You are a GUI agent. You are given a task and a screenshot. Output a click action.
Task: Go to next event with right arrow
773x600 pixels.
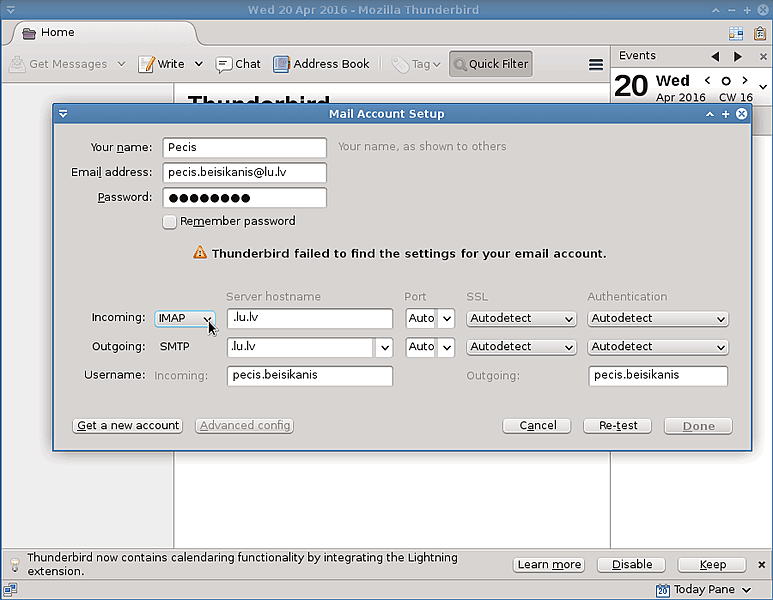point(738,57)
